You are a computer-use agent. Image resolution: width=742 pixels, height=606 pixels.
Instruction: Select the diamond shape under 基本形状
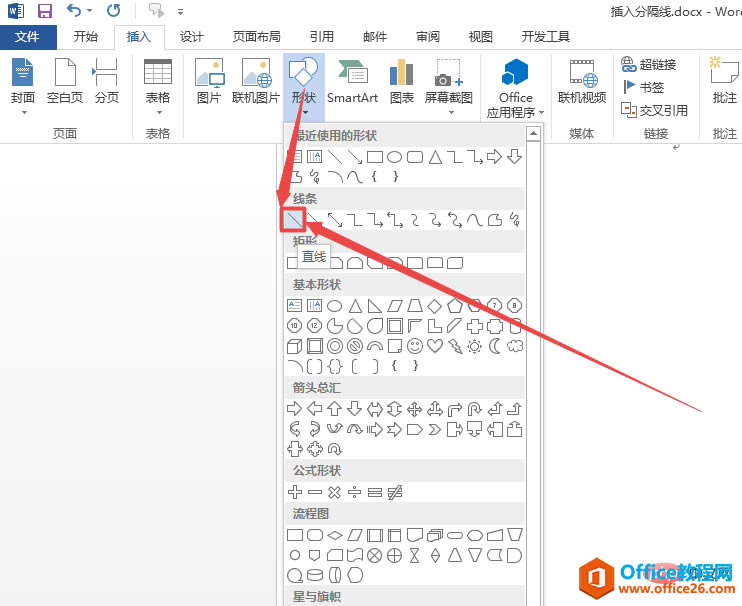pyautogui.click(x=434, y=306)
